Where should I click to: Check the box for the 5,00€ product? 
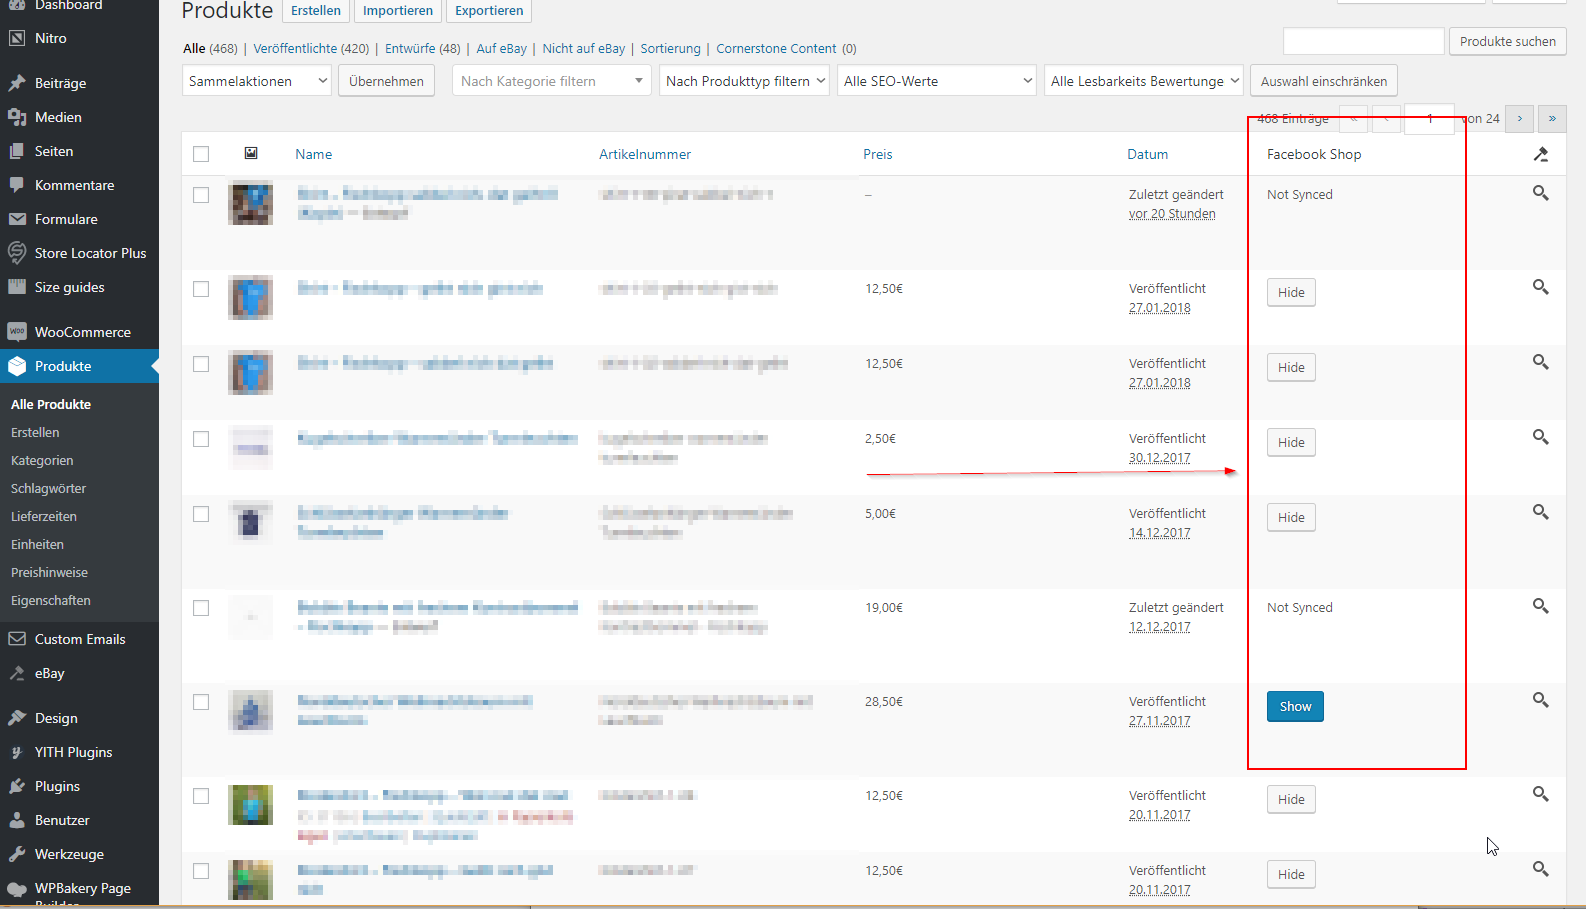pos(201,514)
